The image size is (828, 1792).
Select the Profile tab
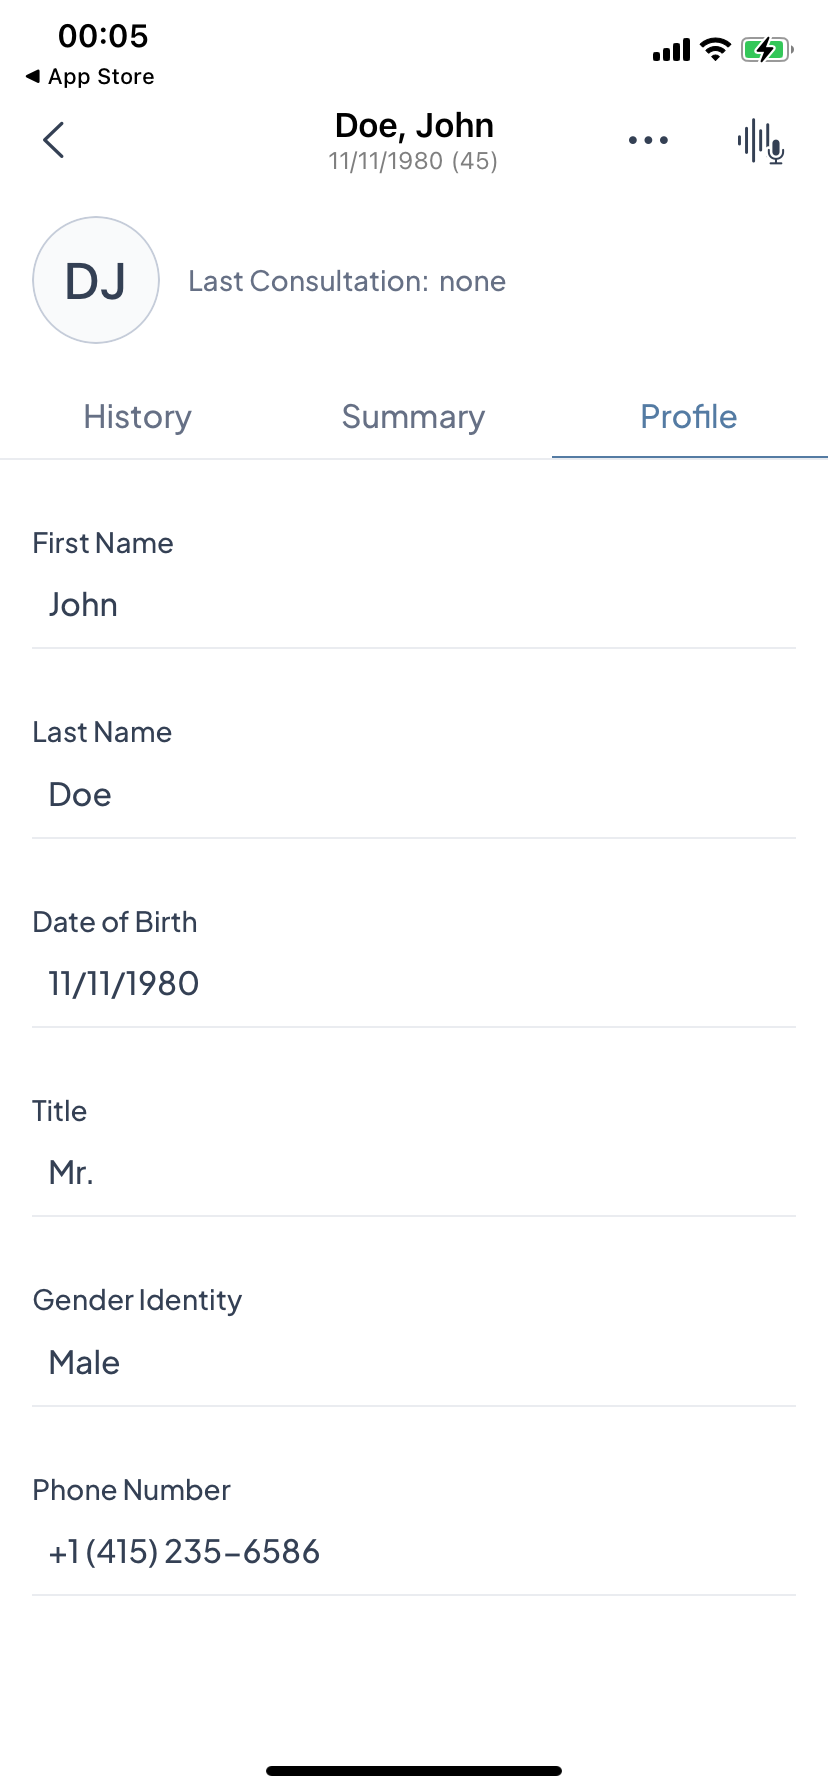(x=689, y=417)
